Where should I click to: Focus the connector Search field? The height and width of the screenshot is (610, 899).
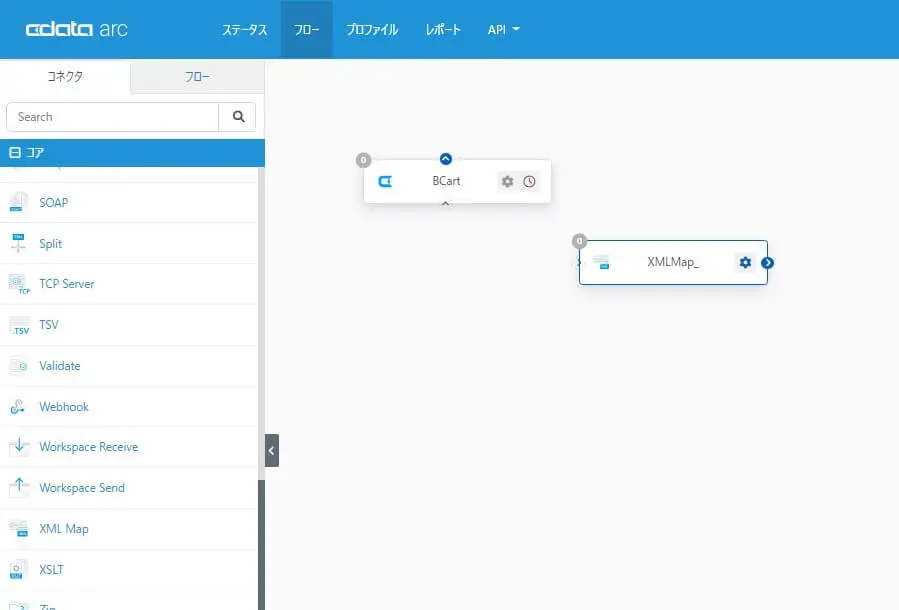pyautogui.click(x=112, y=117)
